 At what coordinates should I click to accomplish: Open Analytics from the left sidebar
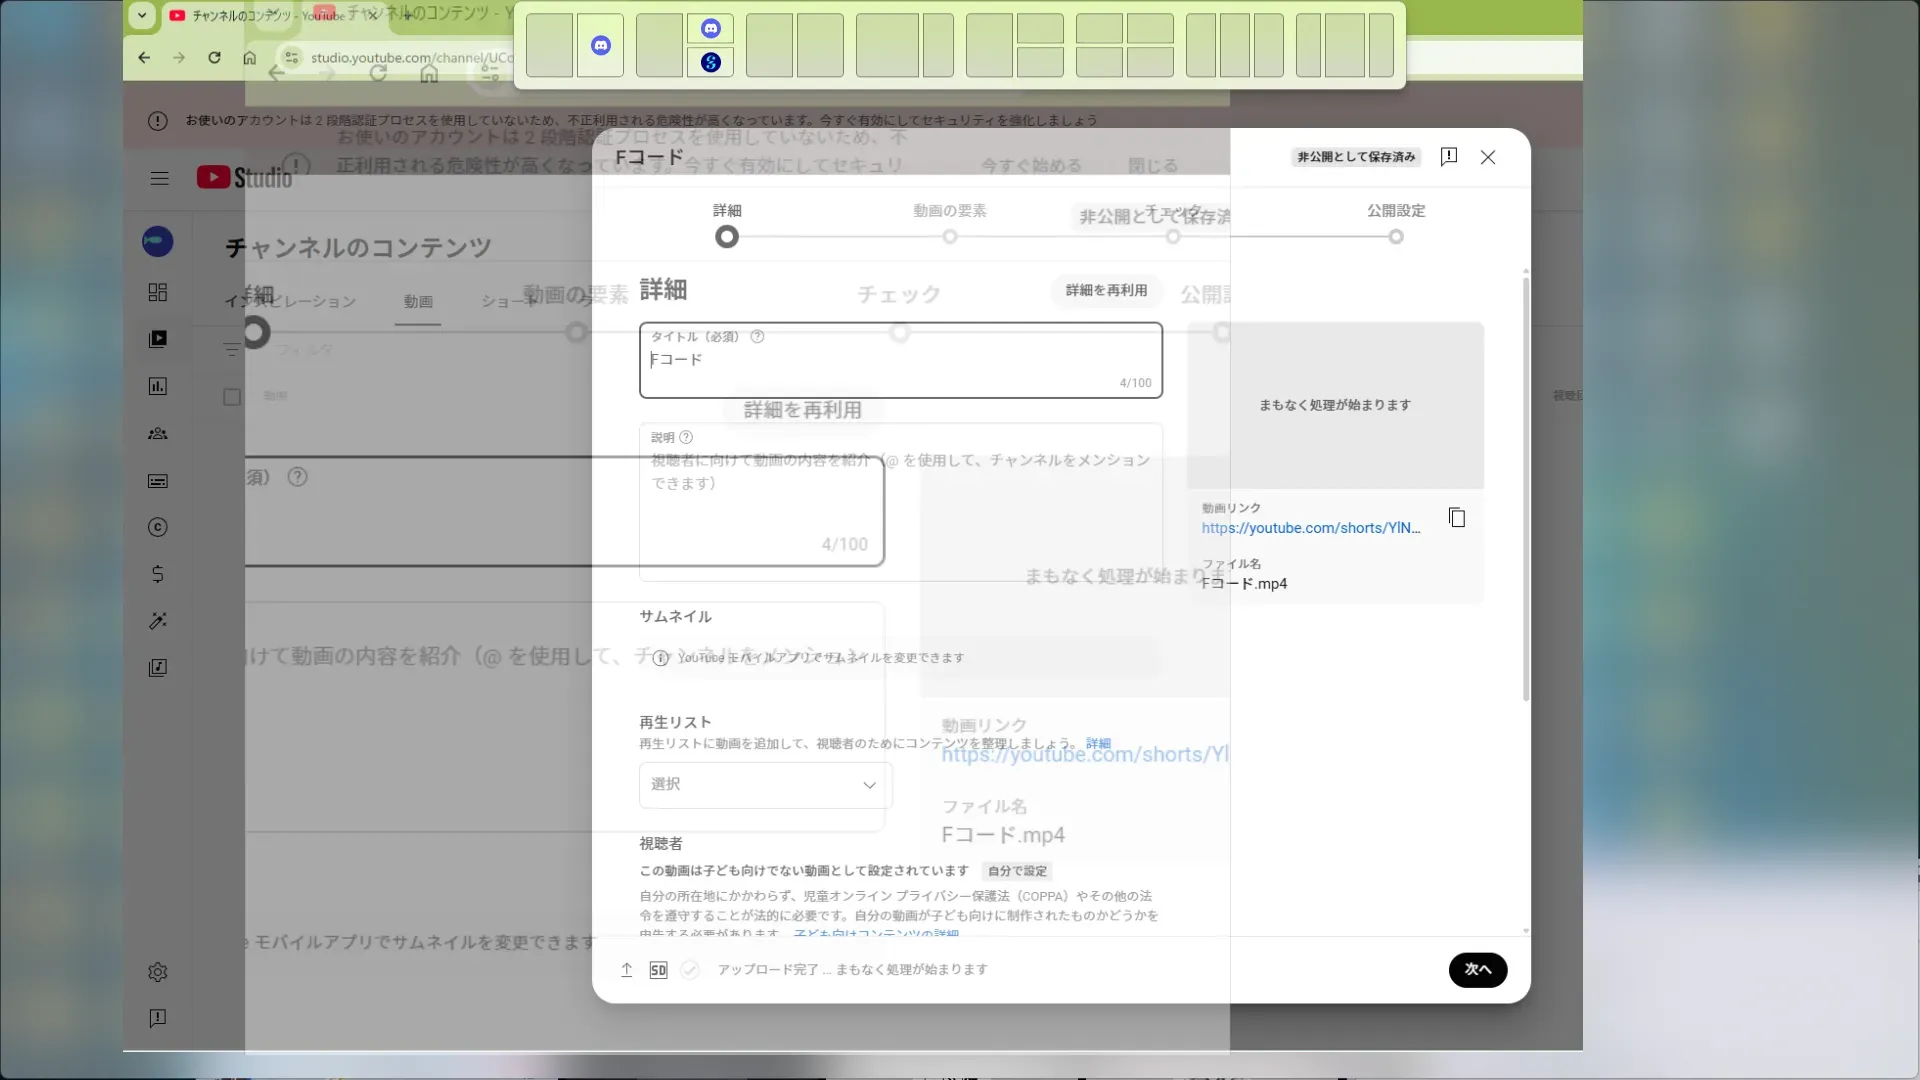pos(158,386)
